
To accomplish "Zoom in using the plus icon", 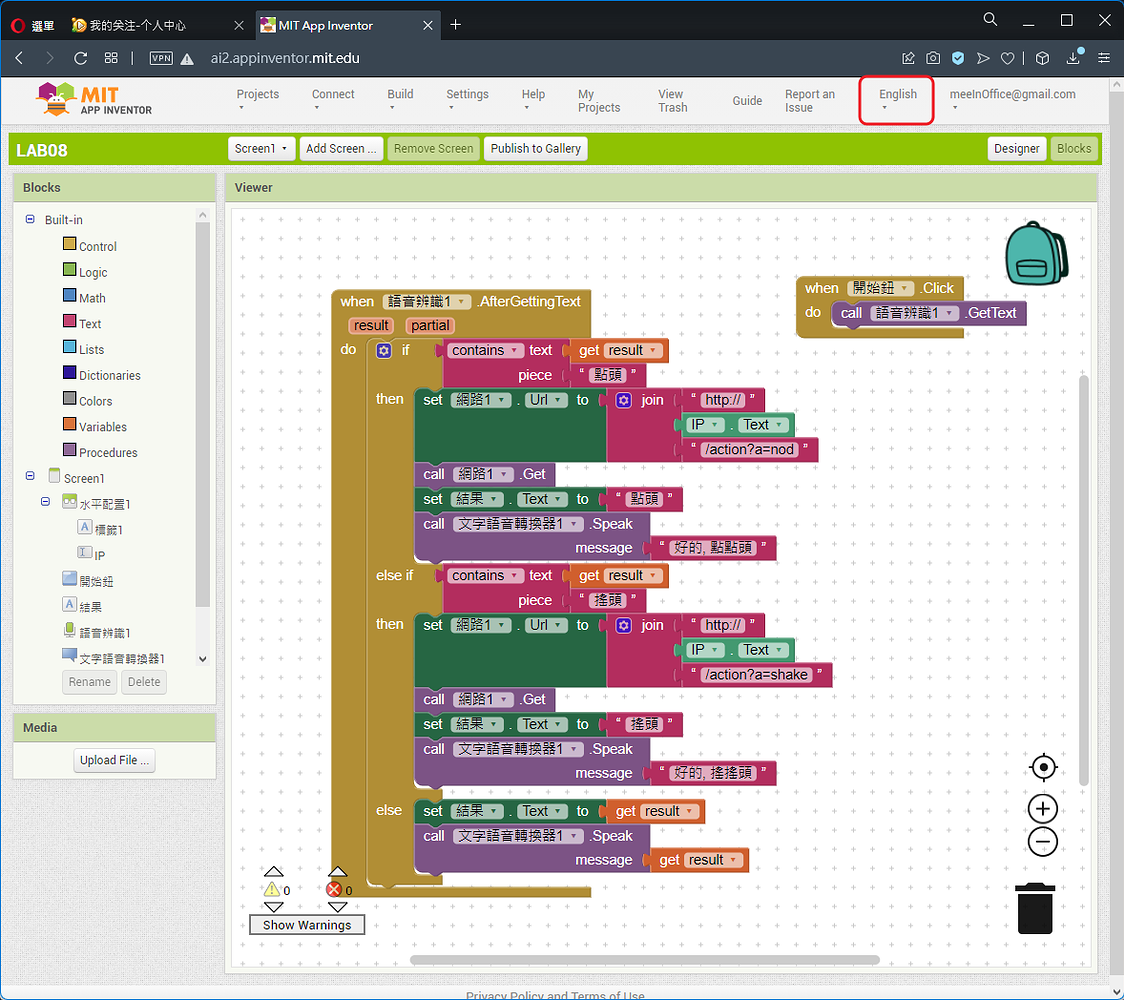I will tap(1043, 808).
